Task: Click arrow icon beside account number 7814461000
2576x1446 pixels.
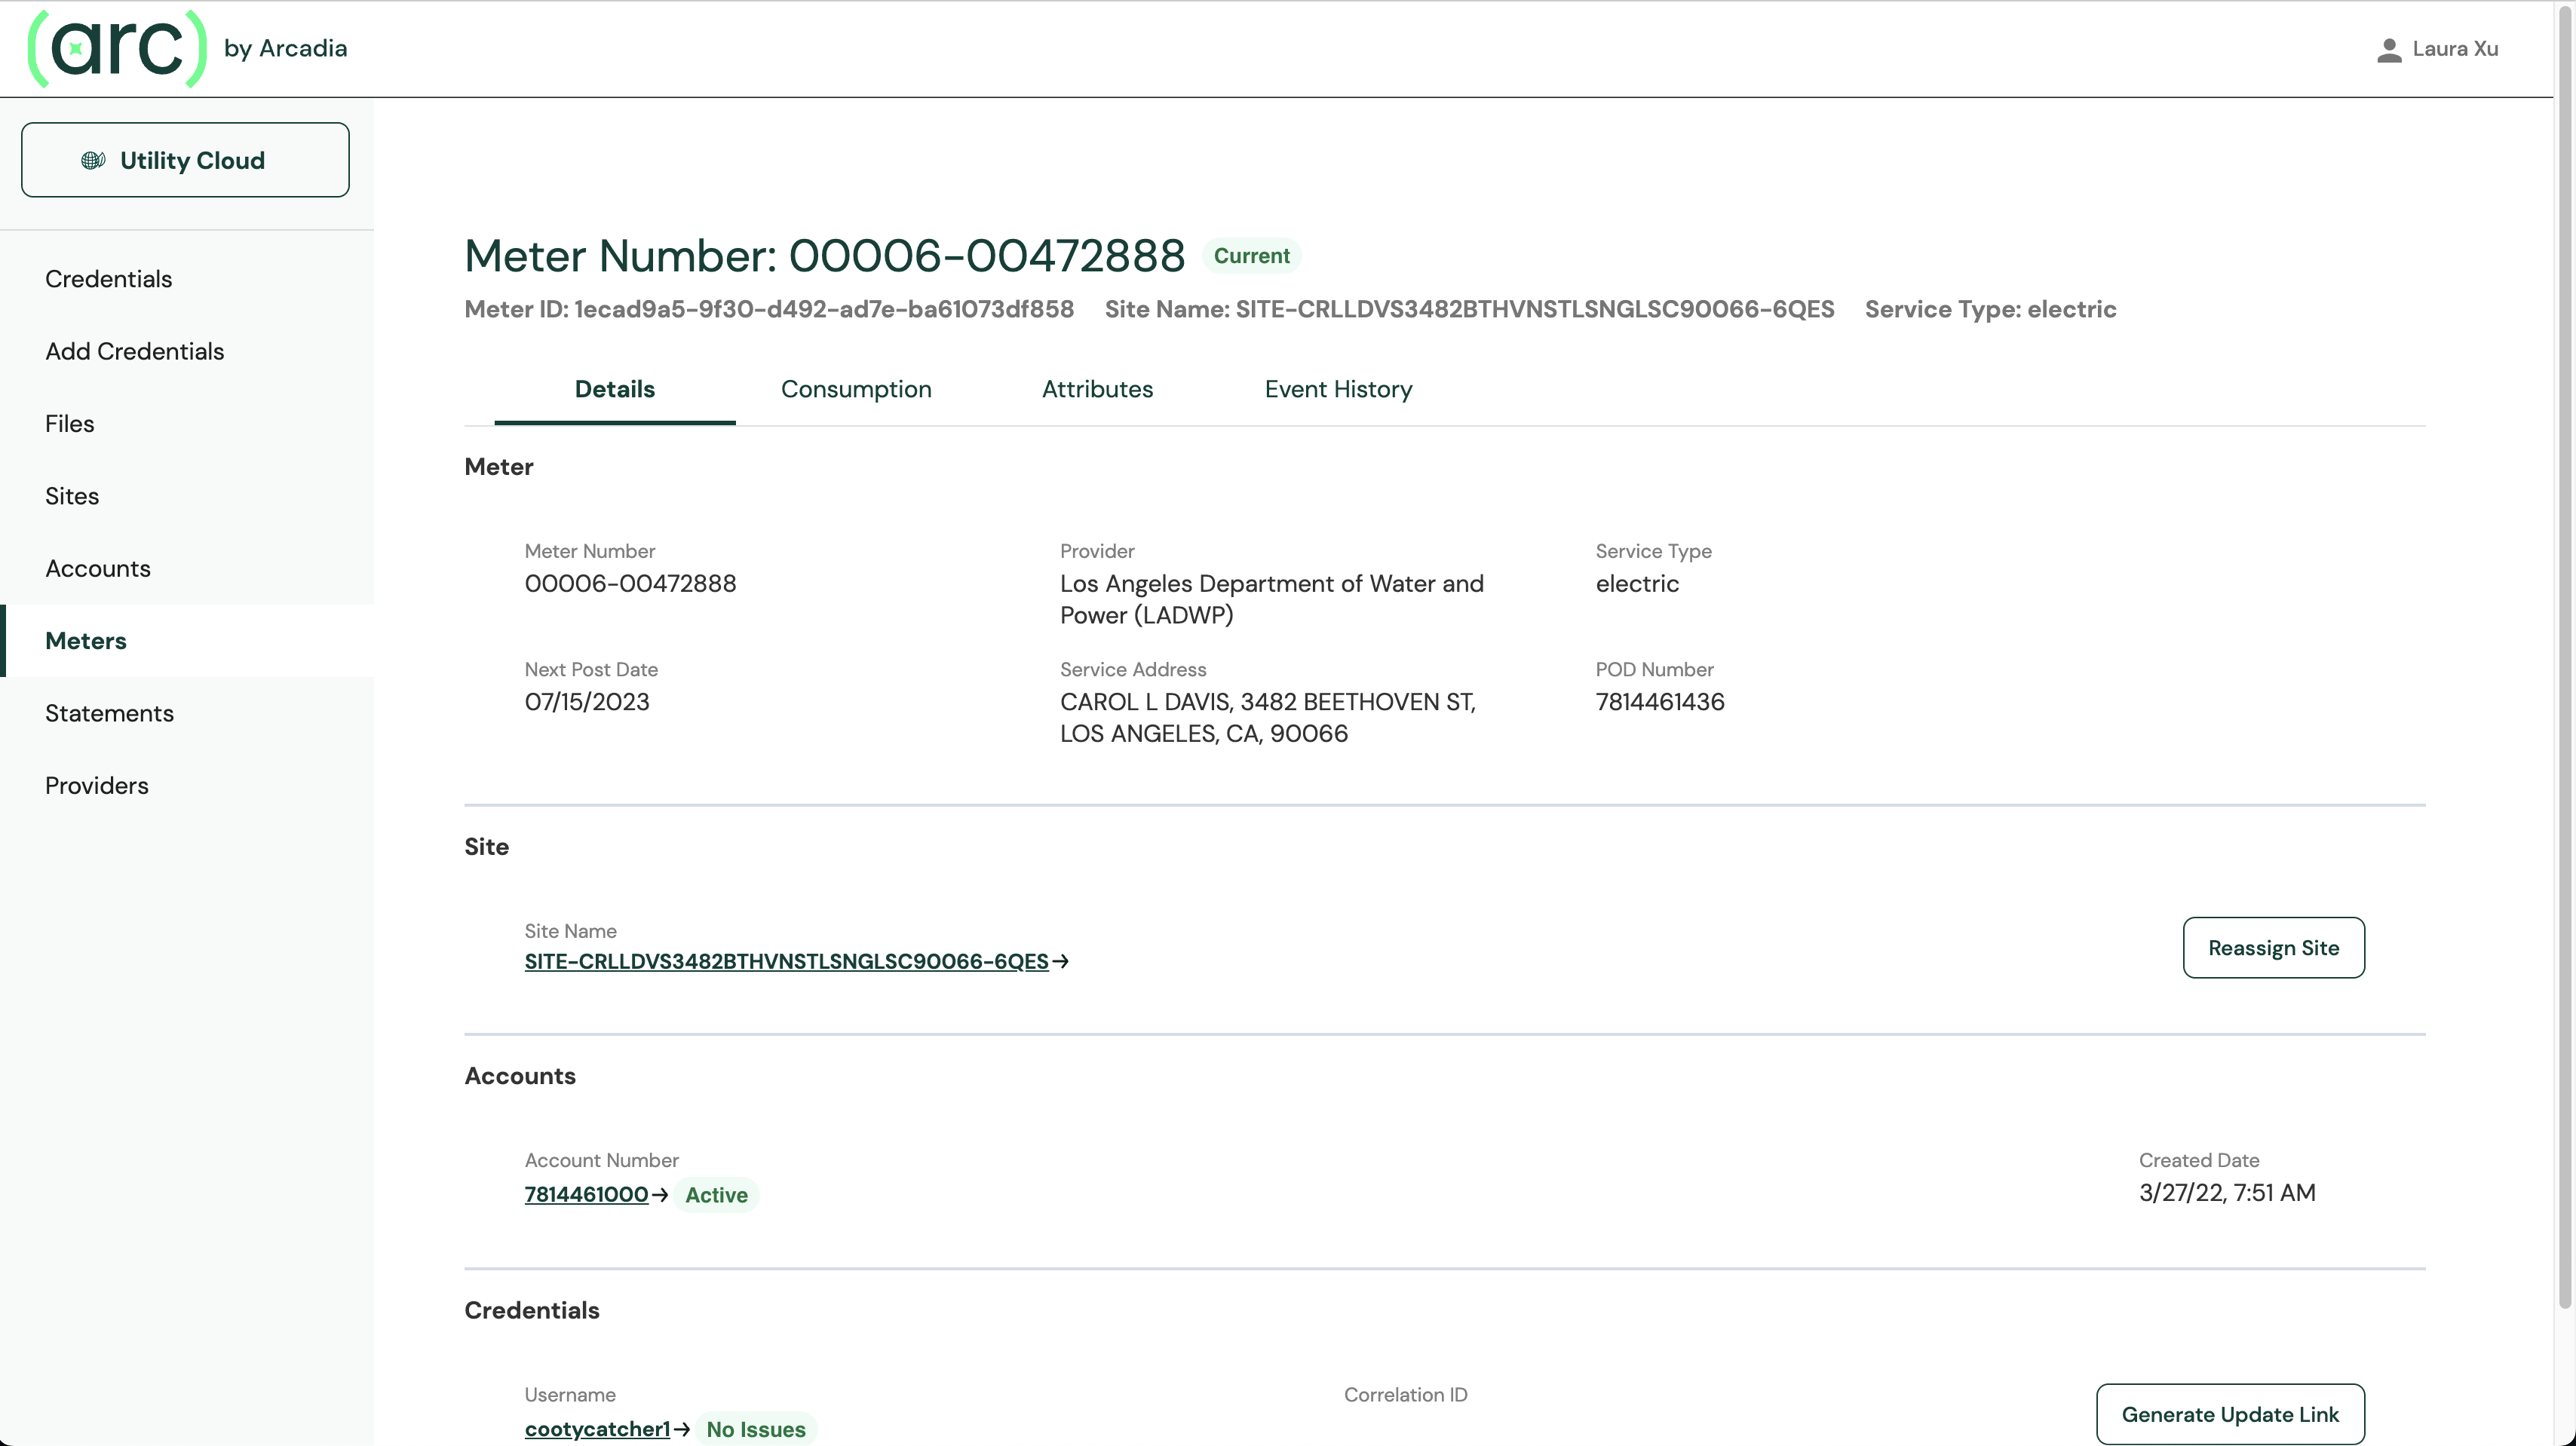Action: [x=660, y=1195]
